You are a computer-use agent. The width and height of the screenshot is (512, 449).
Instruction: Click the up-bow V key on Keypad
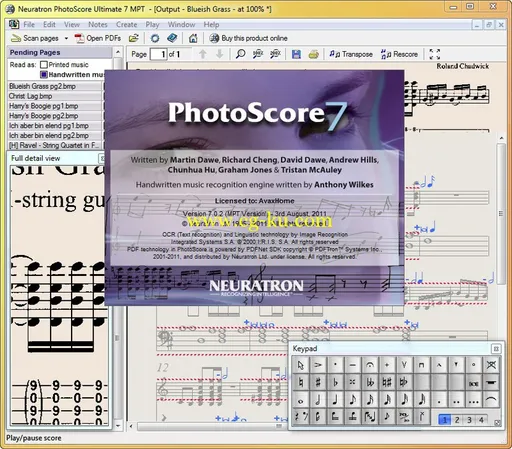pos(404,365)
